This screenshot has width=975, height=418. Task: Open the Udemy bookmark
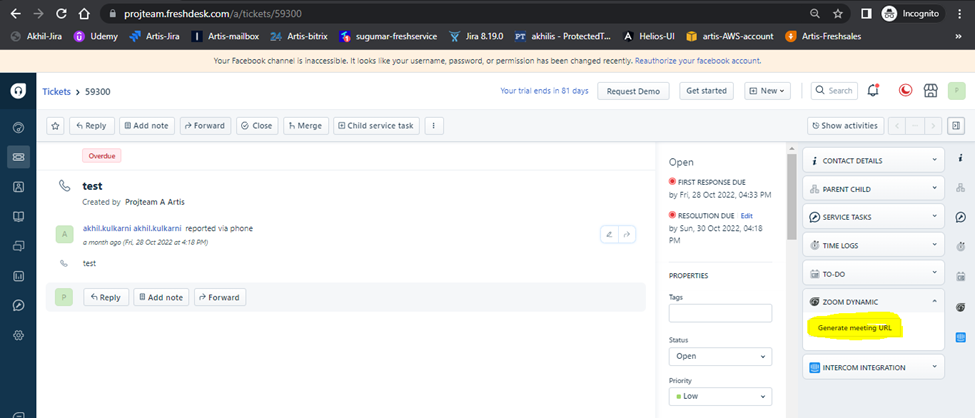tap(96, 36)
